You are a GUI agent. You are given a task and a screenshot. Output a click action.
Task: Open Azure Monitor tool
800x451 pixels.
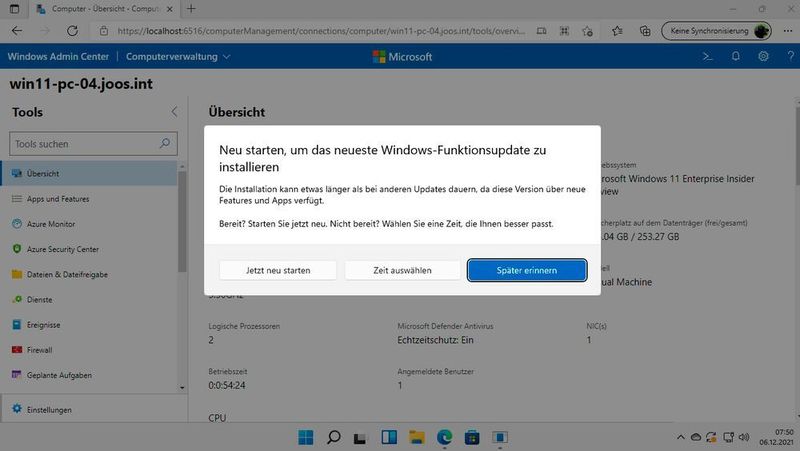(90, 224)
